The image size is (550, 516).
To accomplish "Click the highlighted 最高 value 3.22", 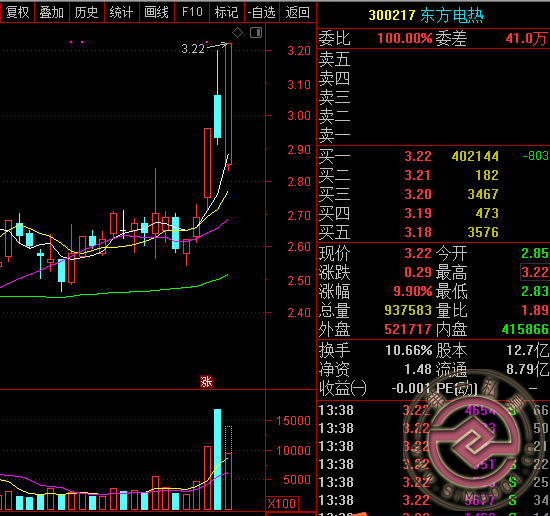I will tap(535, 272).
